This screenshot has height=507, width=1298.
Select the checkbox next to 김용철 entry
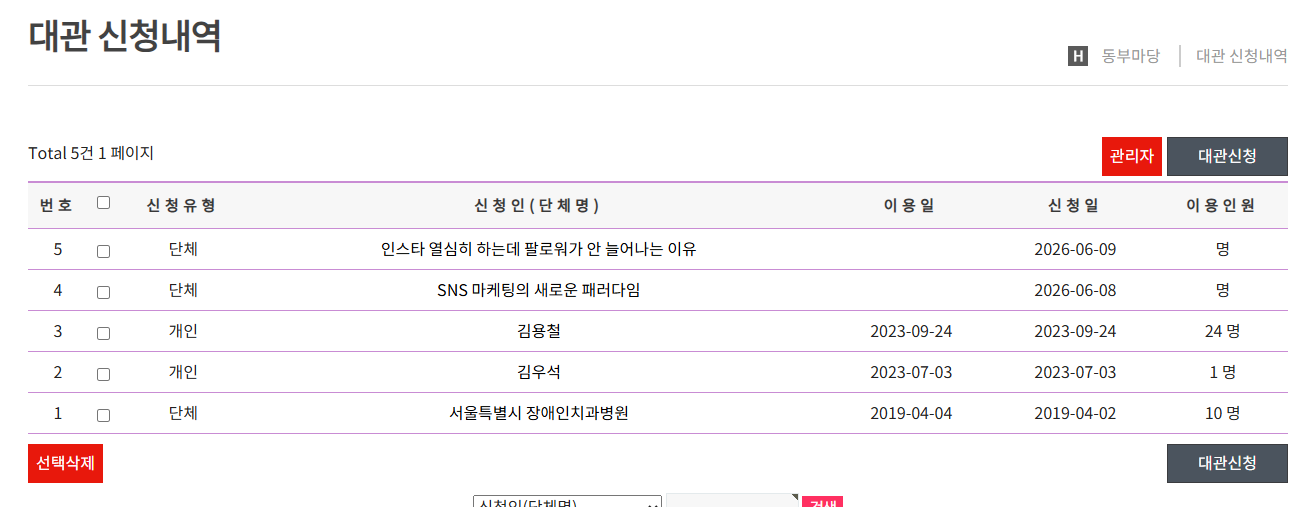(103, 334)
